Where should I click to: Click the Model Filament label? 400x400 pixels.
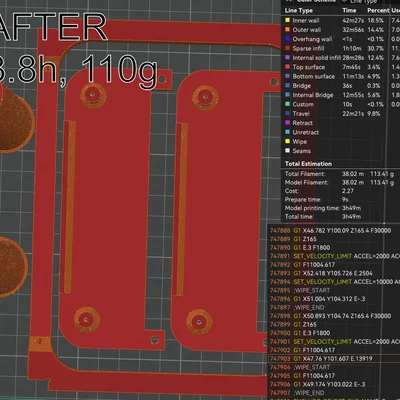click(x=306, y=182)
